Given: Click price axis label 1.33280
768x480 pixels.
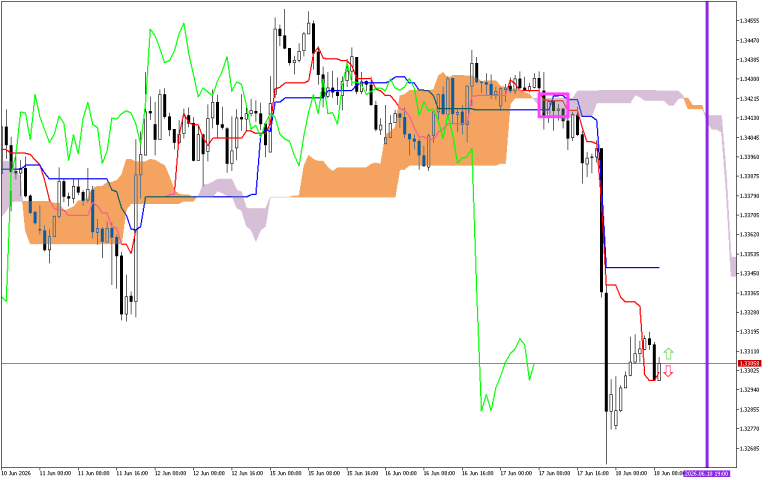Looking at the screenshot, I should pyautogui.click(x=750, y=312).
